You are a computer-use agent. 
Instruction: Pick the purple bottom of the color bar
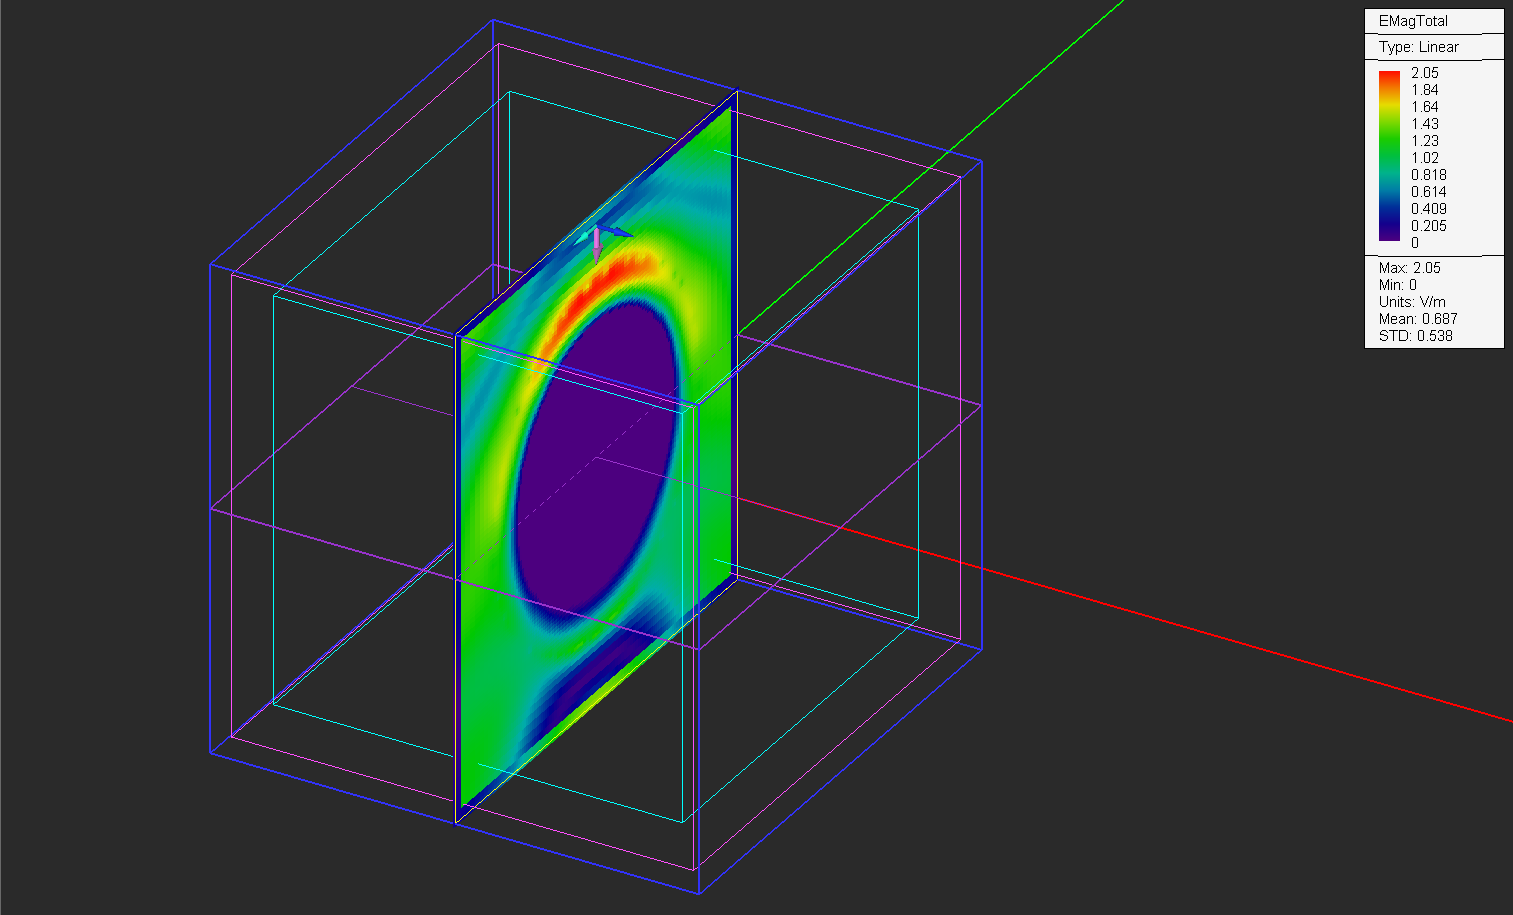click(1389, 234)
